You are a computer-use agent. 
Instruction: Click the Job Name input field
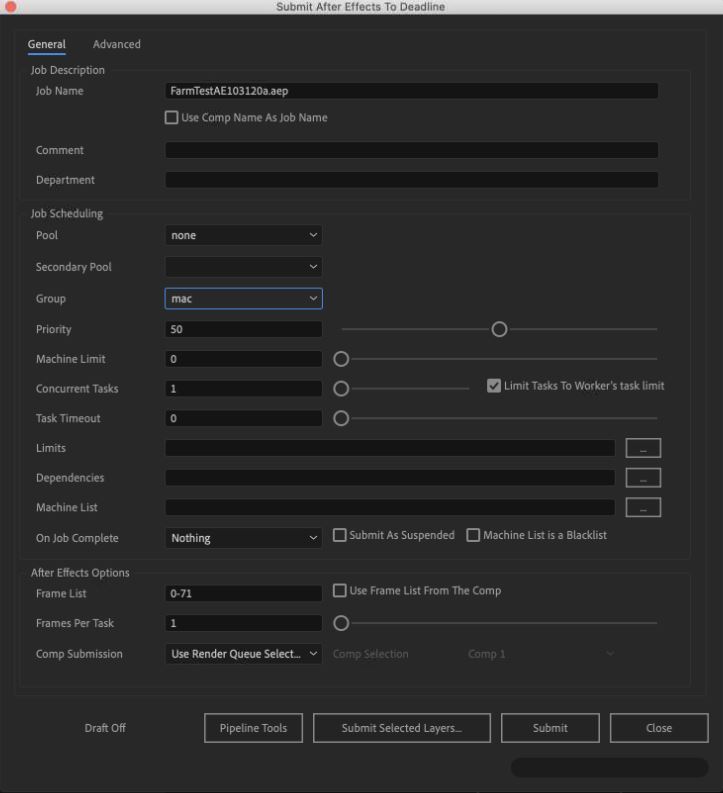point(412,91)
